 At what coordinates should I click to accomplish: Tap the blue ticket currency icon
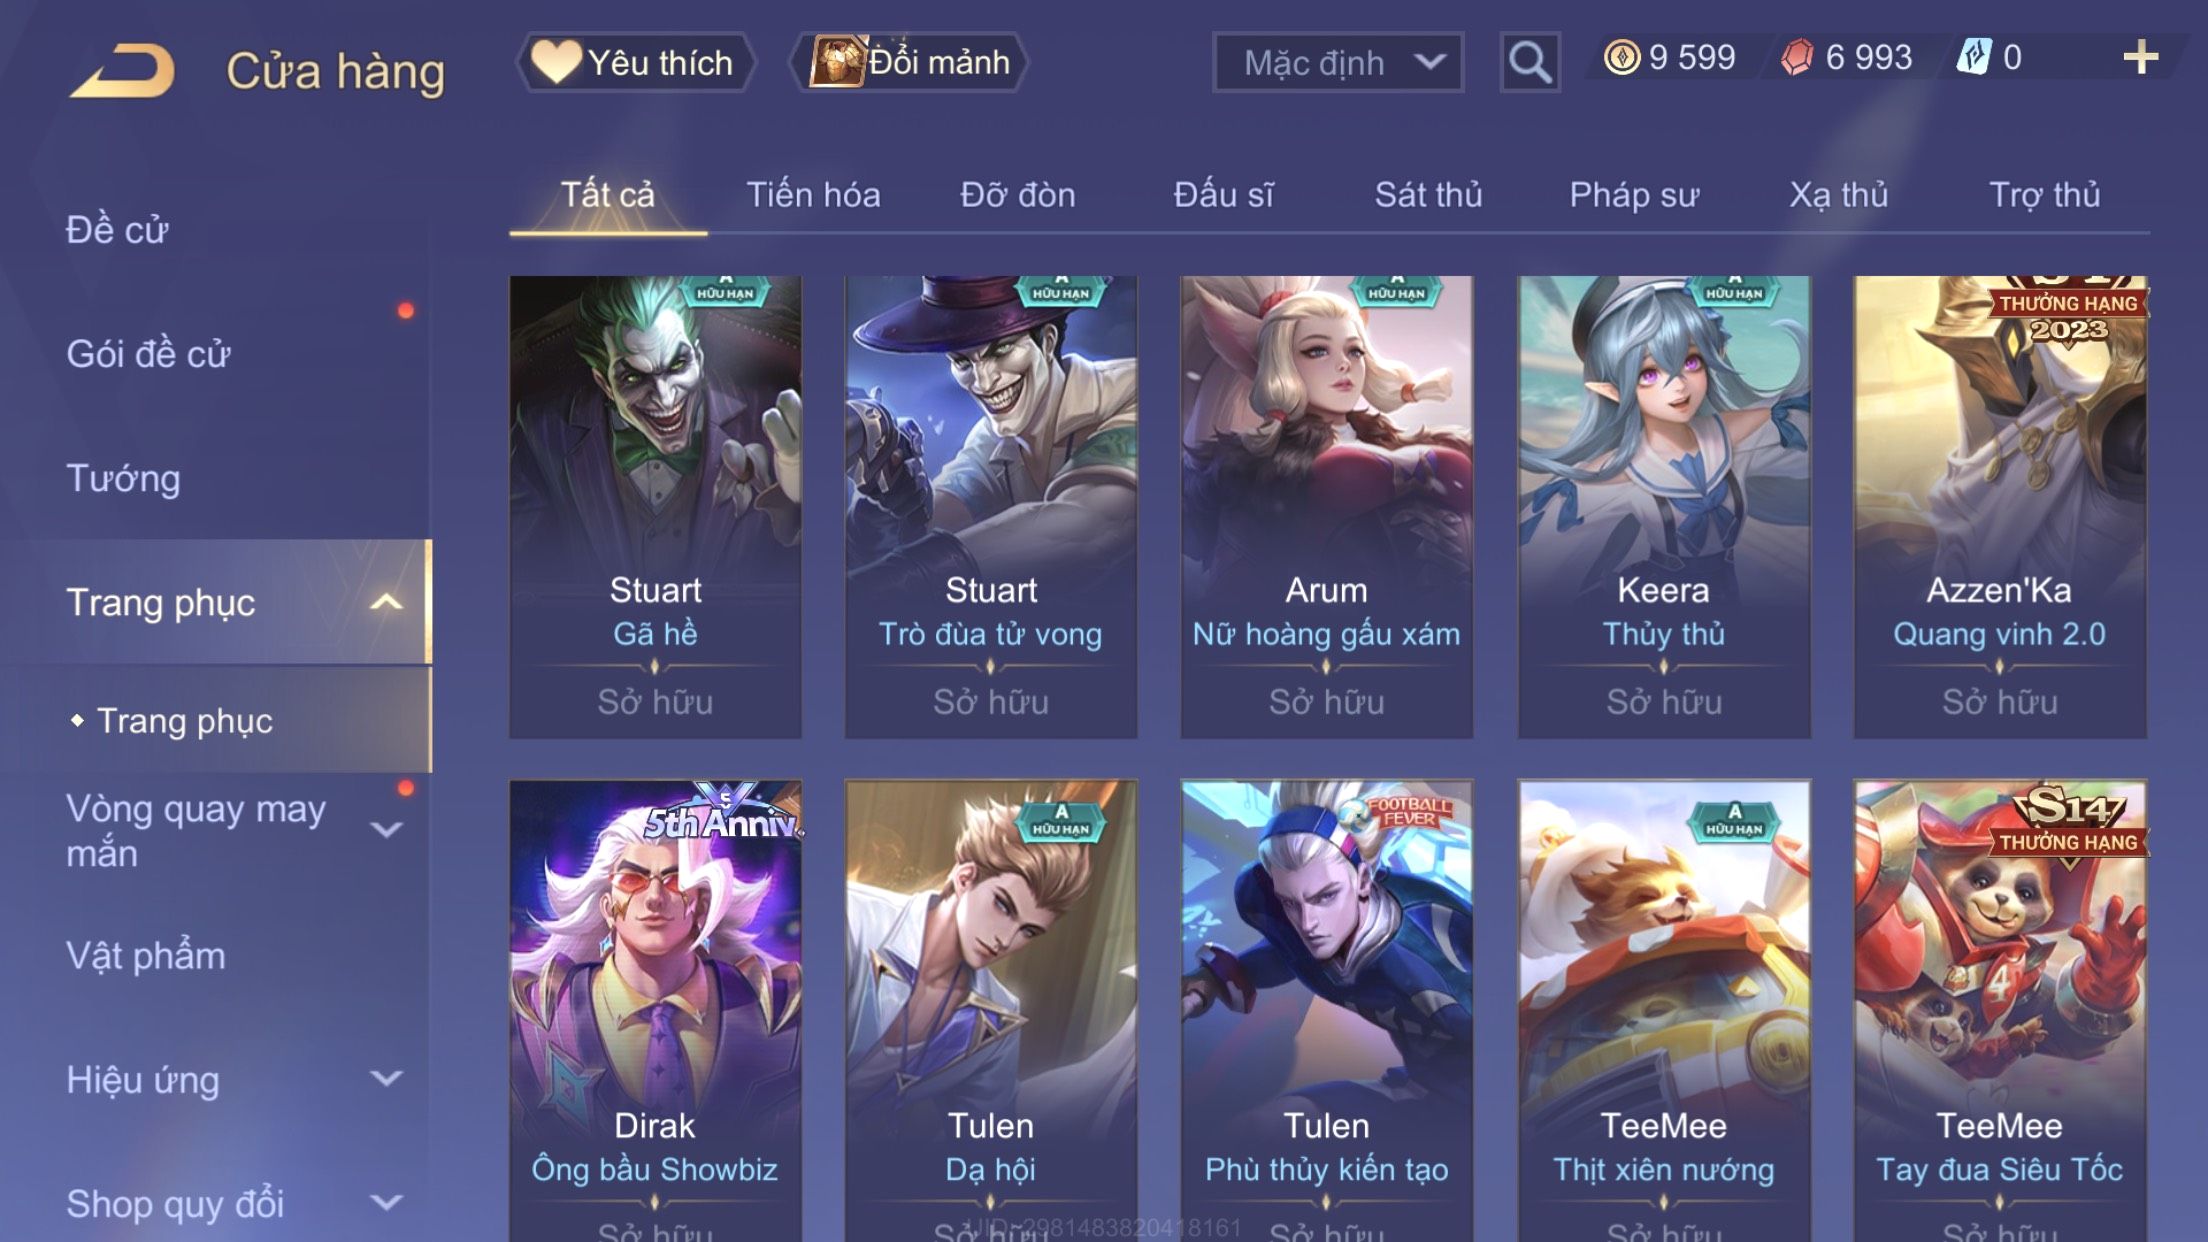coord(1973,57)
